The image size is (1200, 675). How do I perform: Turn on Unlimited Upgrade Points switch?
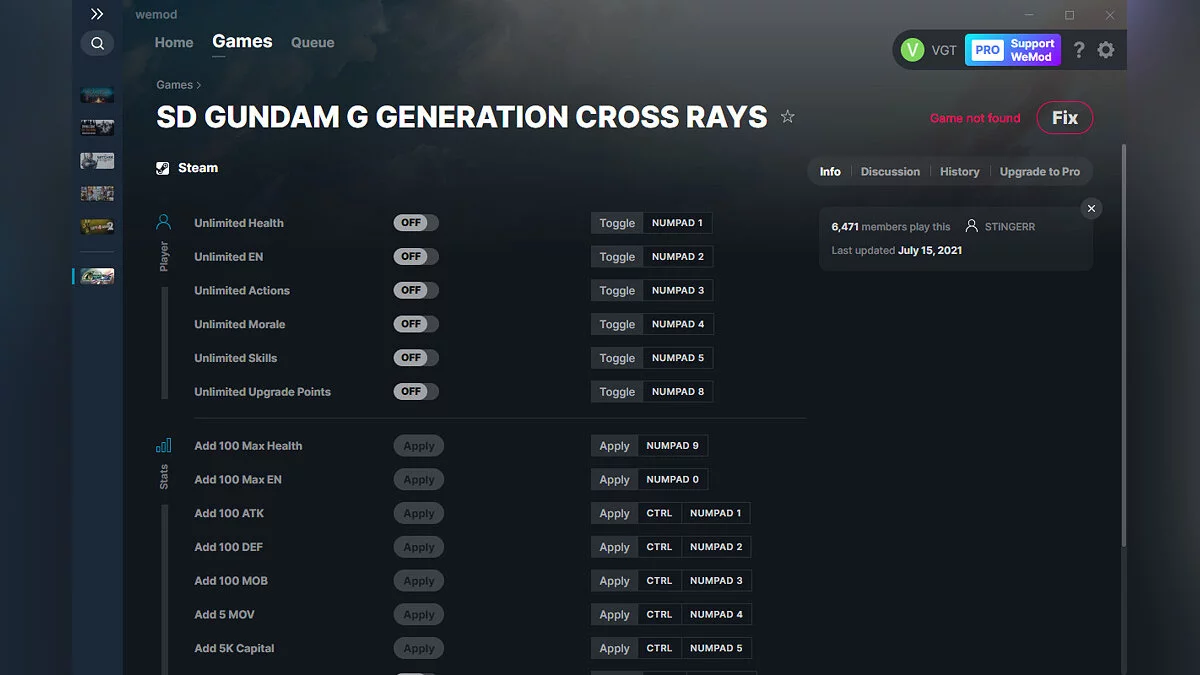click(x=416, y=392)
